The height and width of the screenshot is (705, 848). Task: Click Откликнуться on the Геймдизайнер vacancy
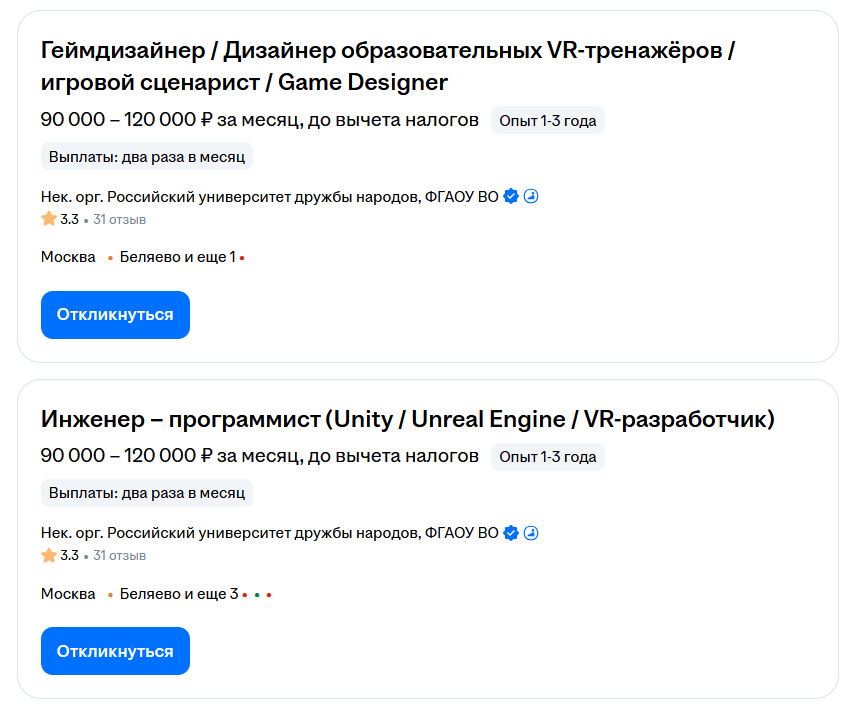(x=115, y=314)
